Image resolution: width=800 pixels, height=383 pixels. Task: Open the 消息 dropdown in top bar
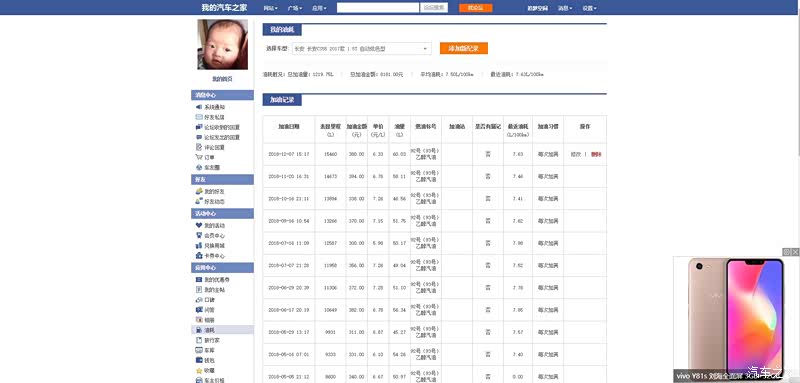(565, 8)
